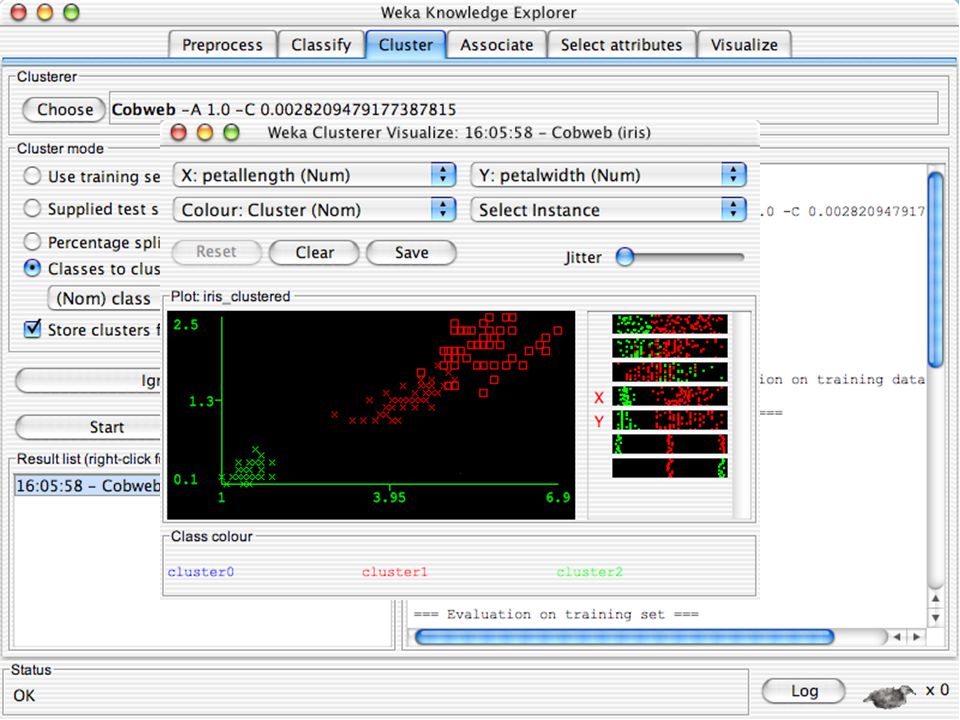Viewport: 960px width, 720px height.
Task: Select Percentage split radio button
Action: tap(32, 242)
